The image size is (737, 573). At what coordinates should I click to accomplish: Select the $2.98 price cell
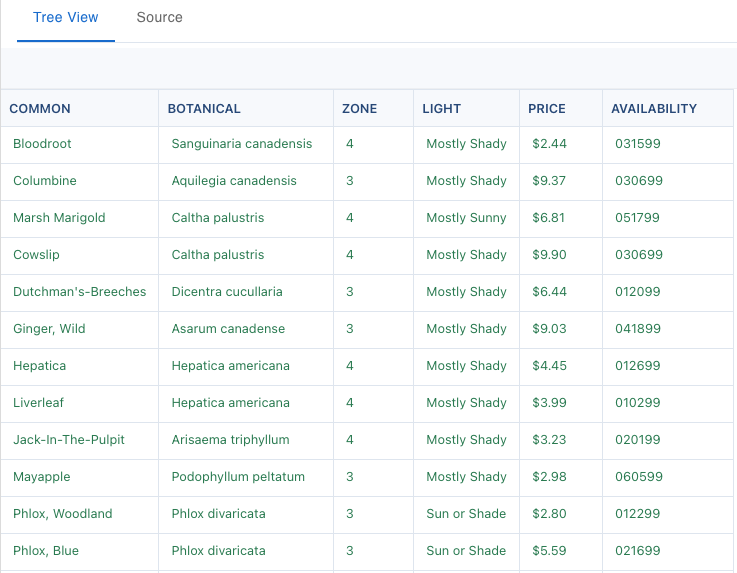click(561, 477)
